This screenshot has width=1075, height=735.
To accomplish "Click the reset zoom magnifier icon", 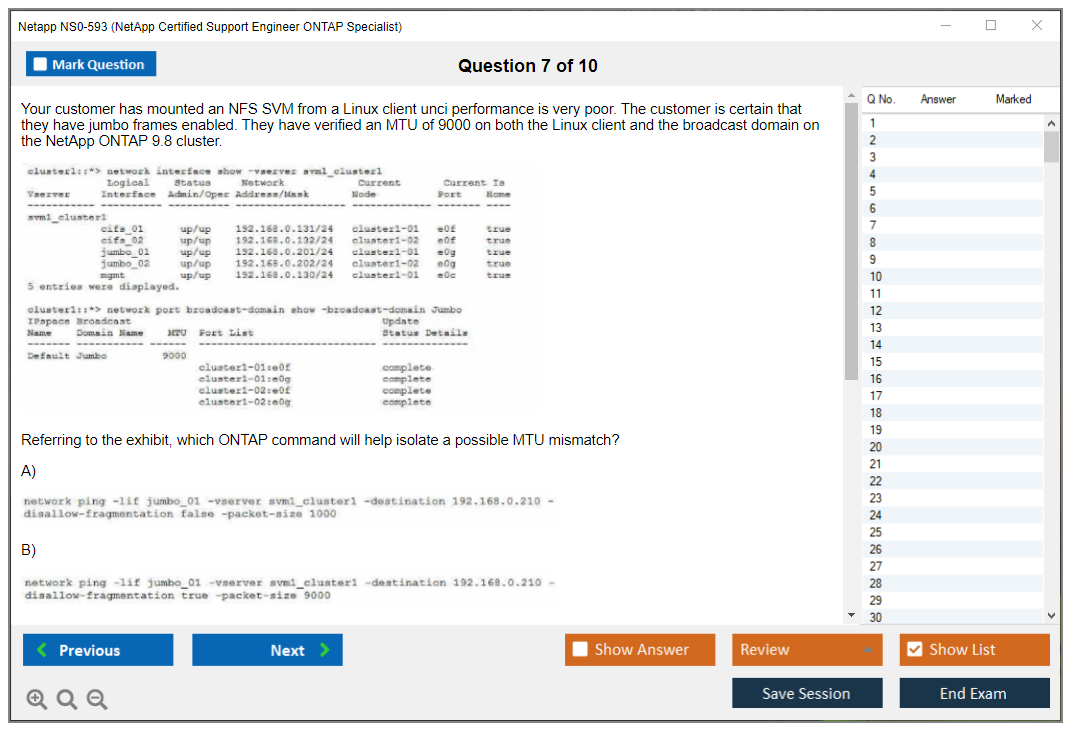I will pyautogui.click(x=67, y=700).
